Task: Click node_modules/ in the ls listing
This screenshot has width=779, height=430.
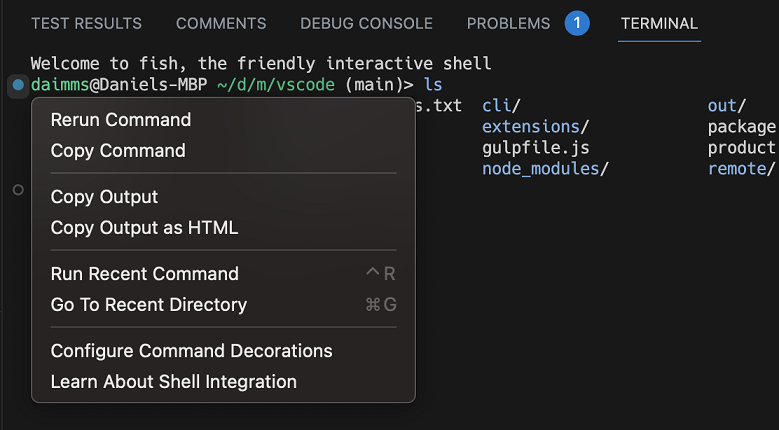Action: tap(545, 169)
